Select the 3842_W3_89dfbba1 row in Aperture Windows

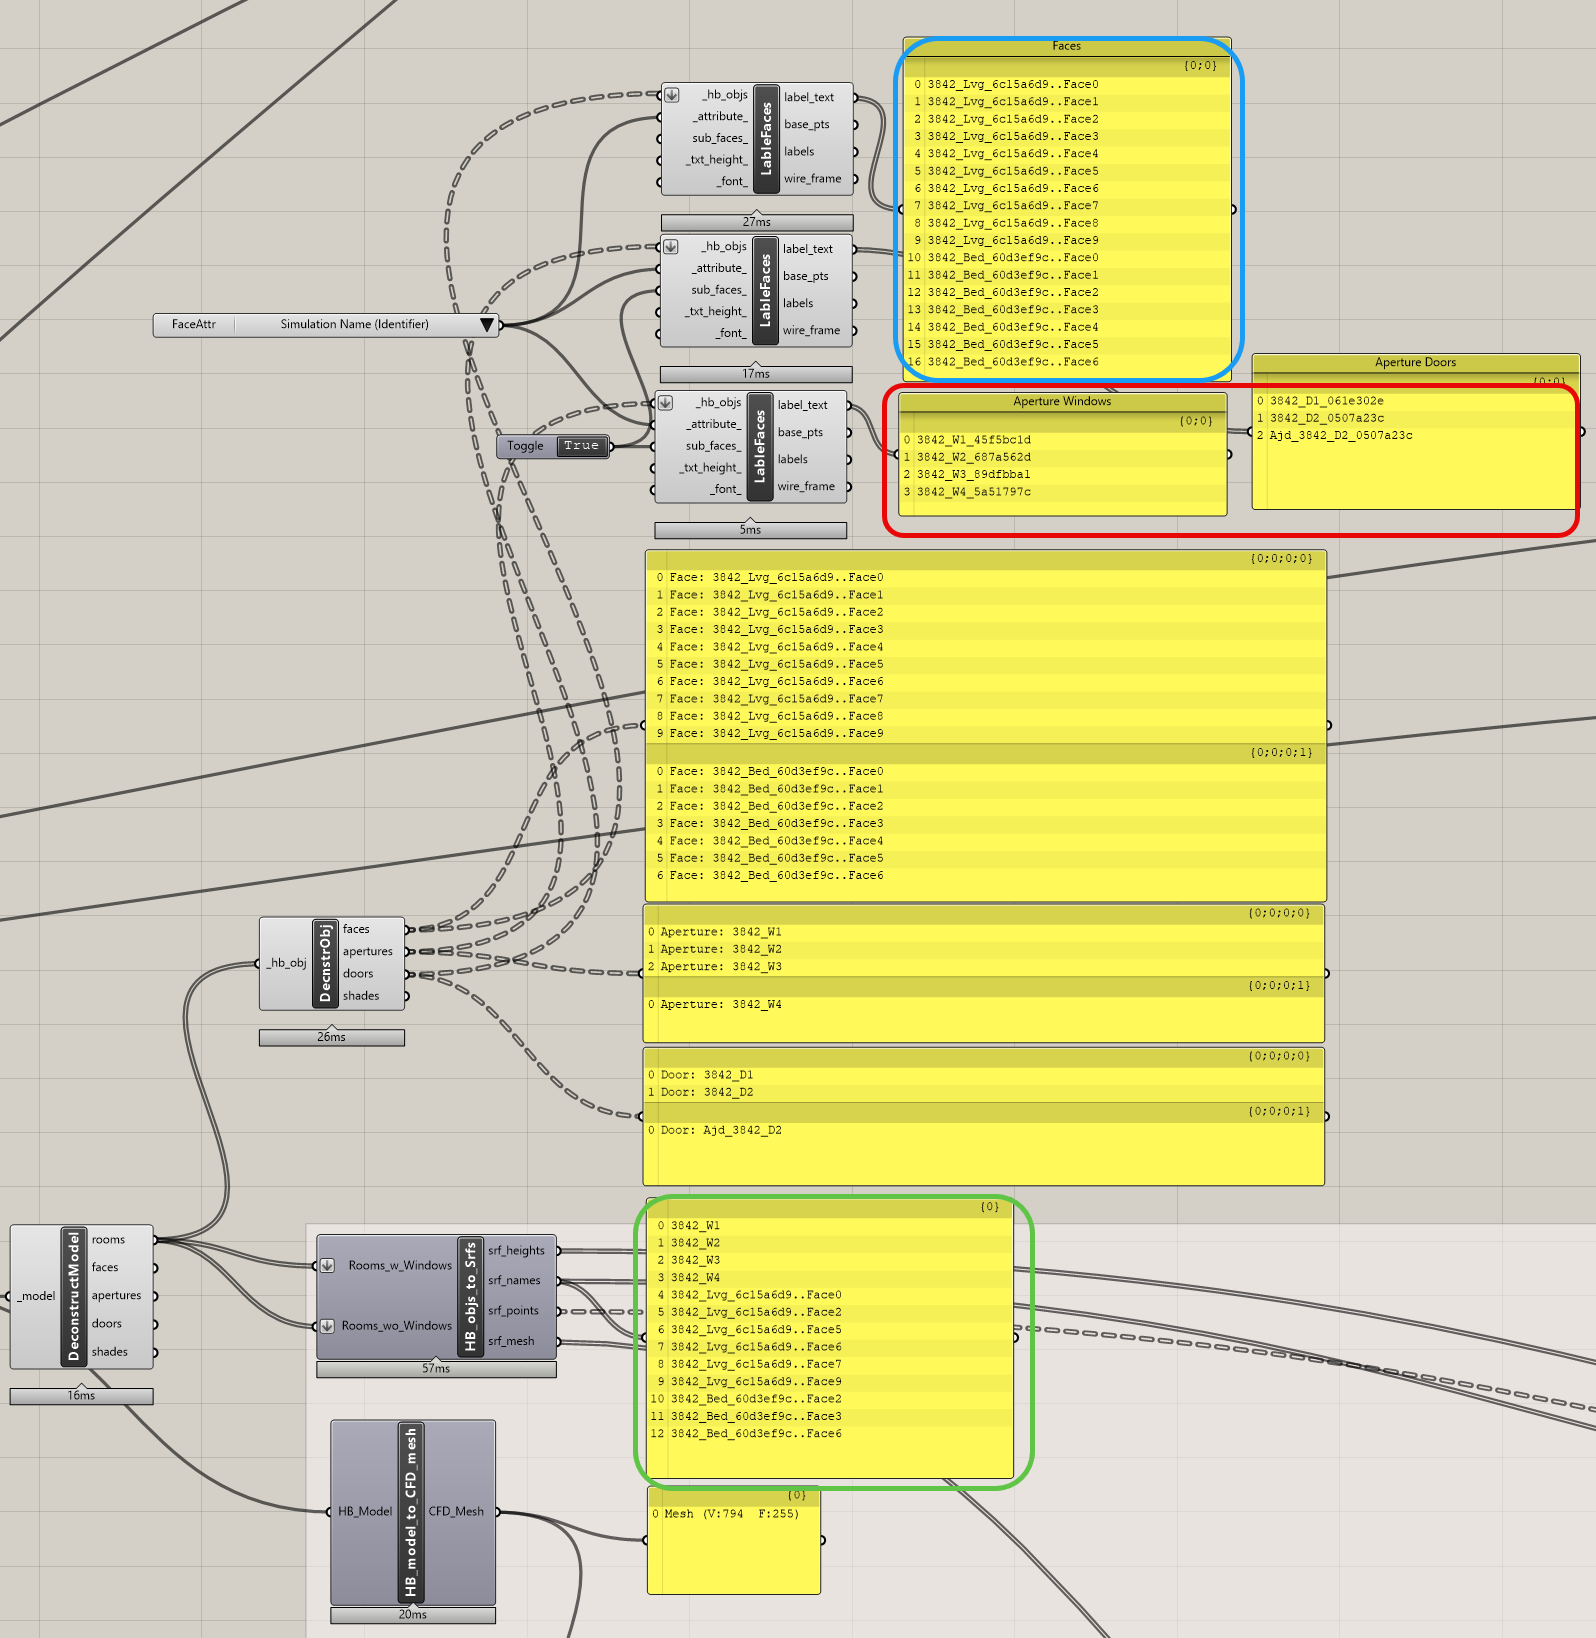(973, 475)
